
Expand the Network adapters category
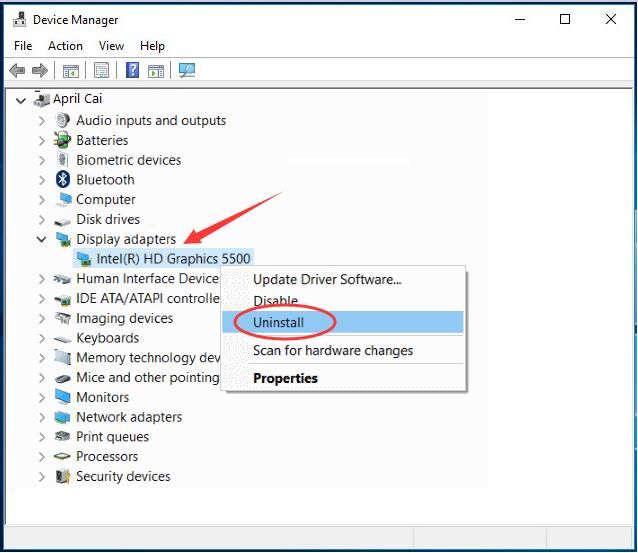click(x=42, y=418)
